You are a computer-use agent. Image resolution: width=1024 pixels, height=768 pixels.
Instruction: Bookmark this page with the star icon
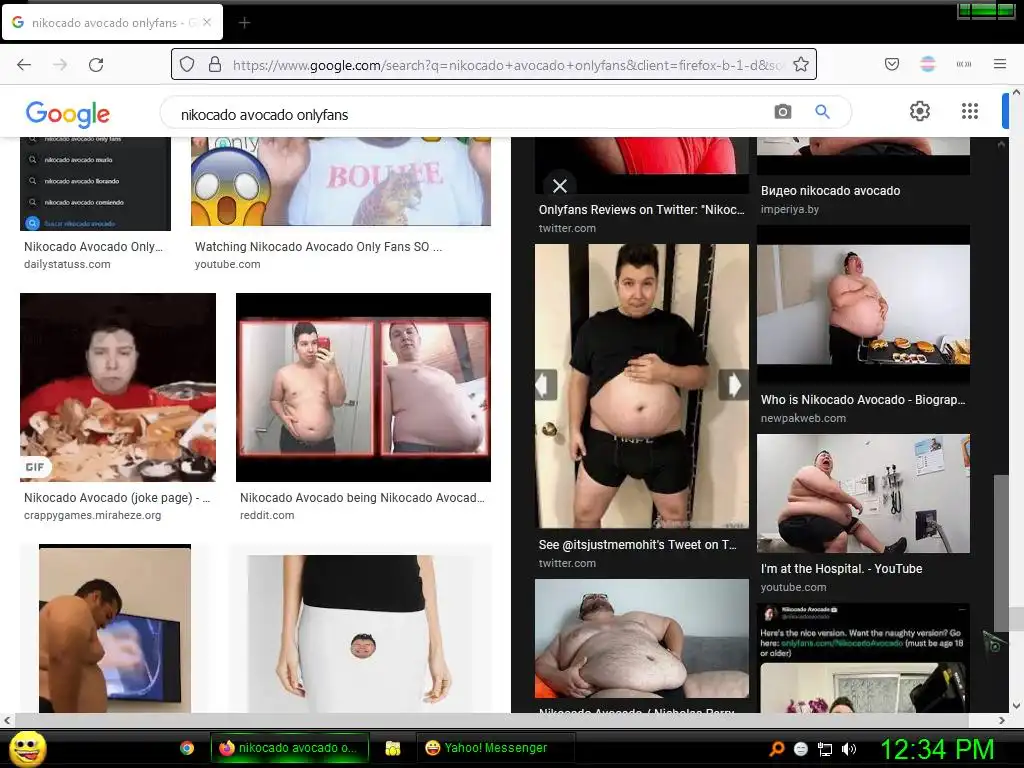click(x=801, y=64)
